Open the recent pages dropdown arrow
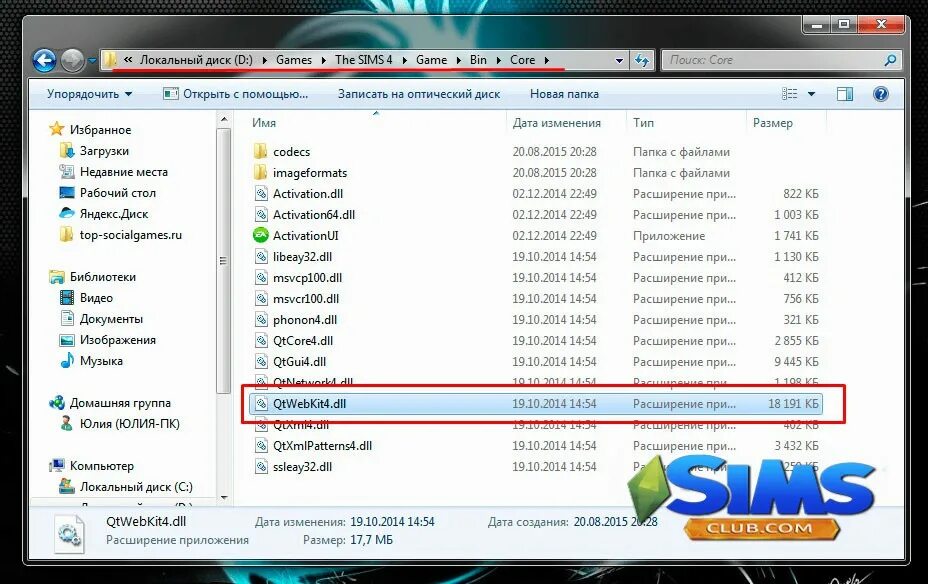Viewport: 928px width, 584px height. click(92, 60)
